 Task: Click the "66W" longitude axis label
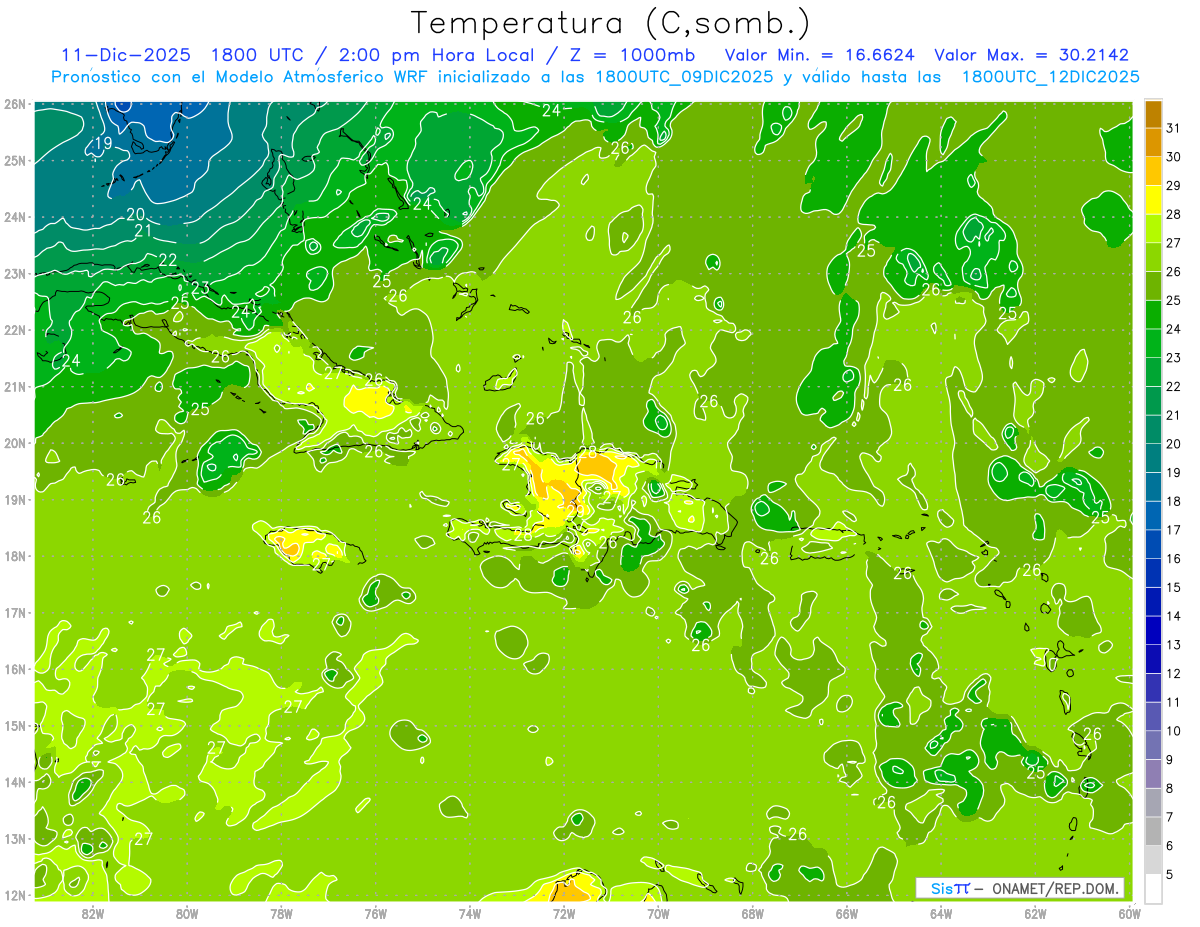pos(847,914)
